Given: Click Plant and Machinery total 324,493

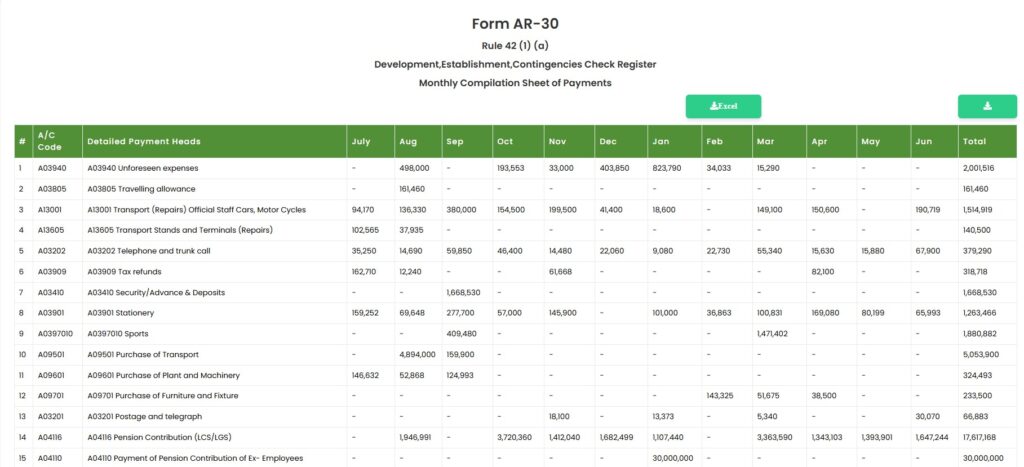Looking at the screenshot, I should 977,376.
